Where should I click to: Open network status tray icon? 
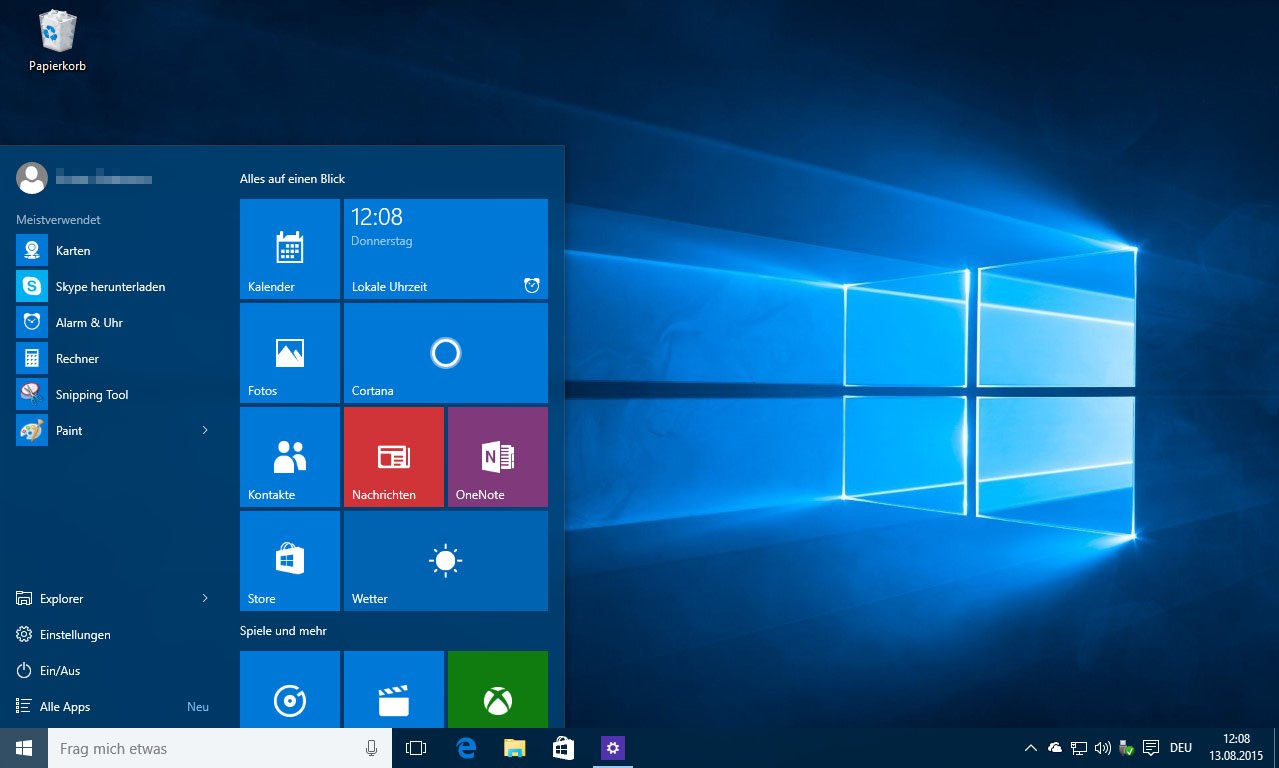(x=1079, y=748)
